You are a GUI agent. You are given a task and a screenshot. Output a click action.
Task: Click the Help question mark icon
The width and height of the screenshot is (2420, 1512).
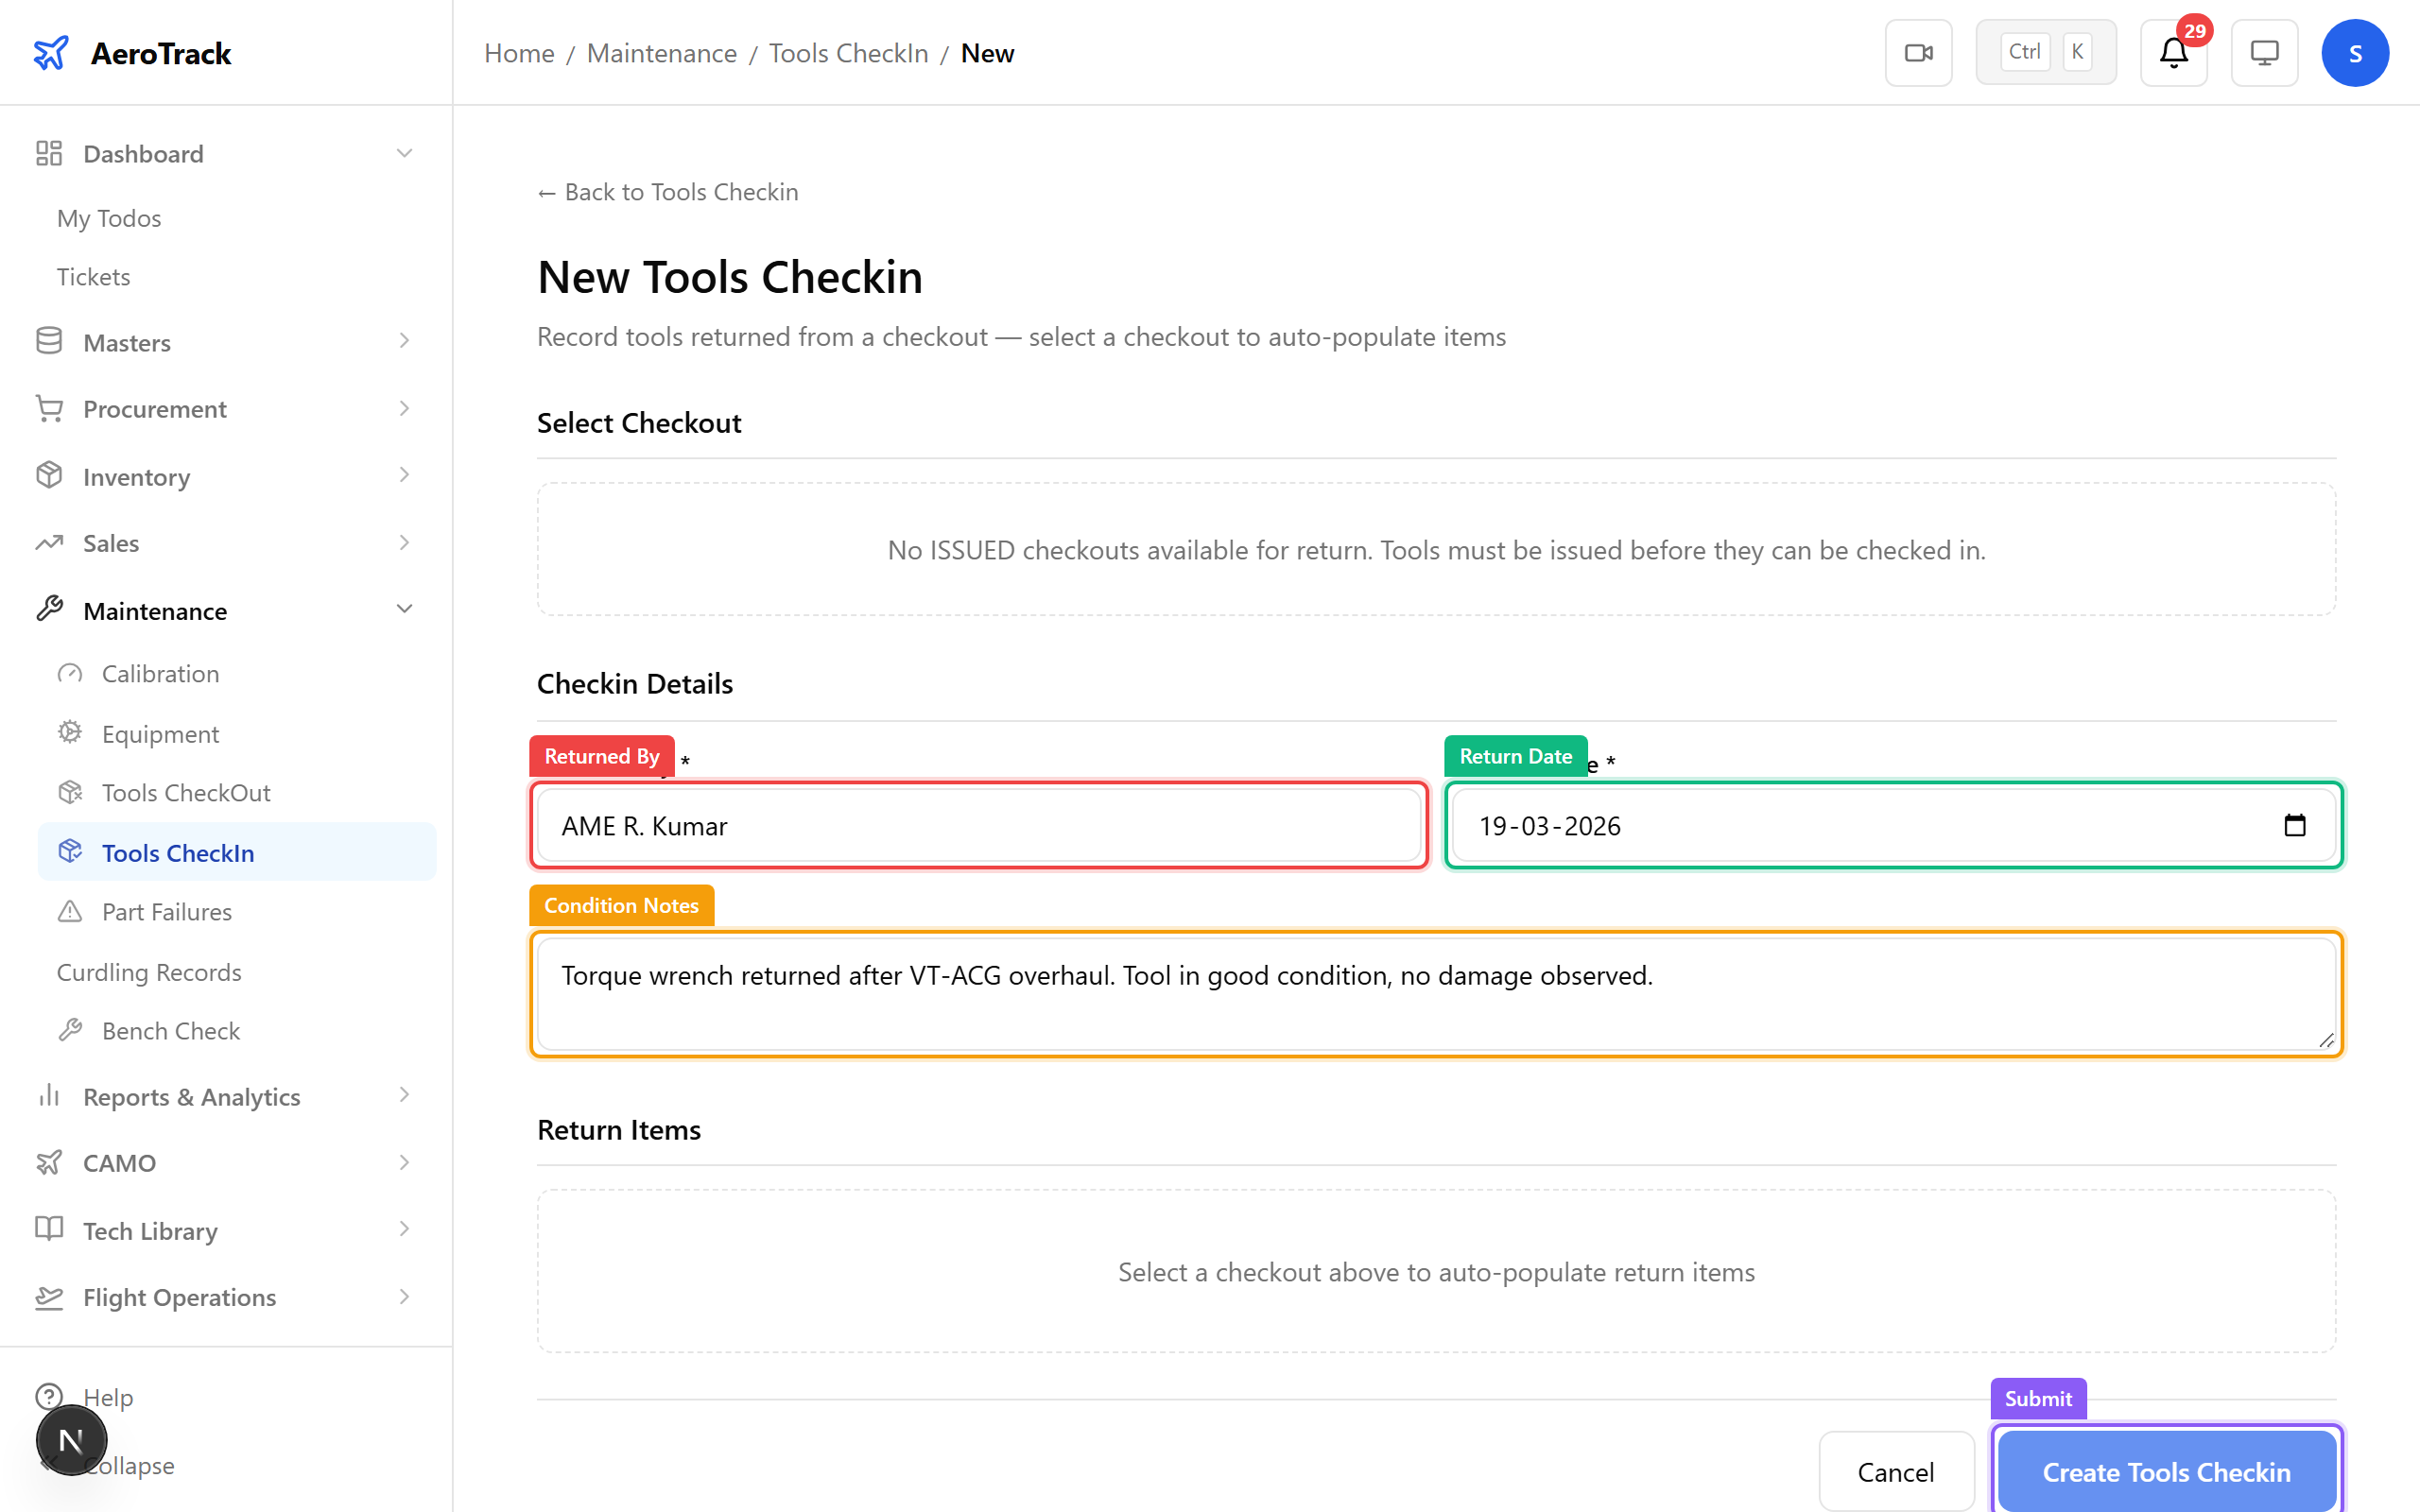(x=50, y=1397)
